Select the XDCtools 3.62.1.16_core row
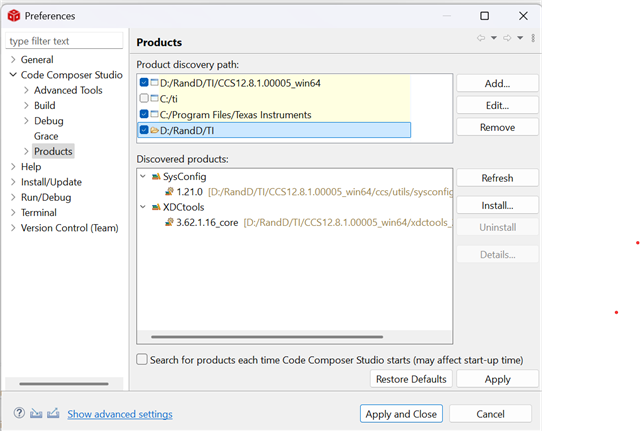The width and height of the screenshot is (640, 431). [x=309, y=222]
